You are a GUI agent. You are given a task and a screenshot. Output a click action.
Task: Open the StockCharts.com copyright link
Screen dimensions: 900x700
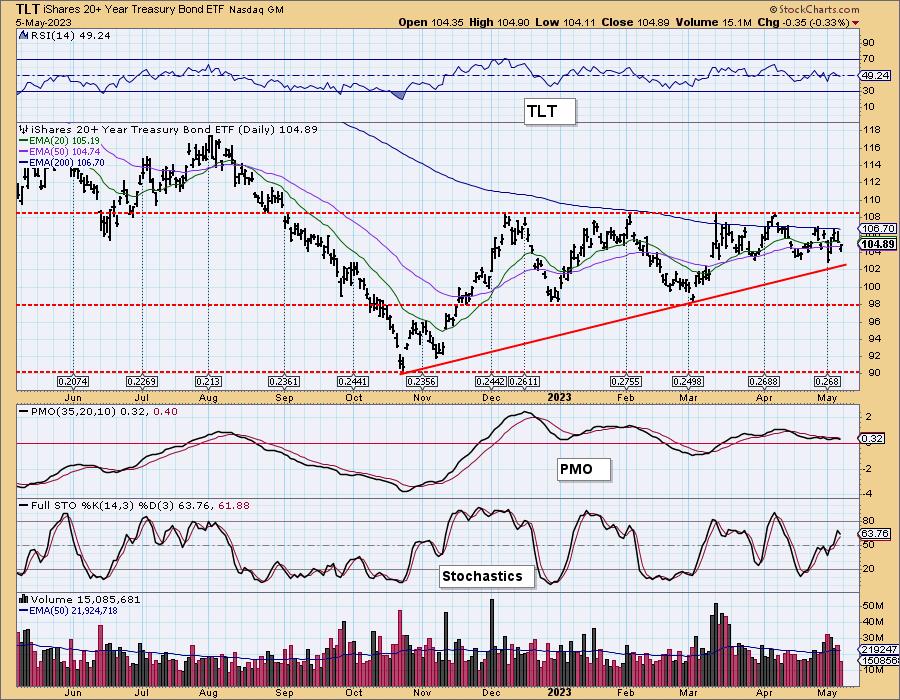click(x=814, y=9)
